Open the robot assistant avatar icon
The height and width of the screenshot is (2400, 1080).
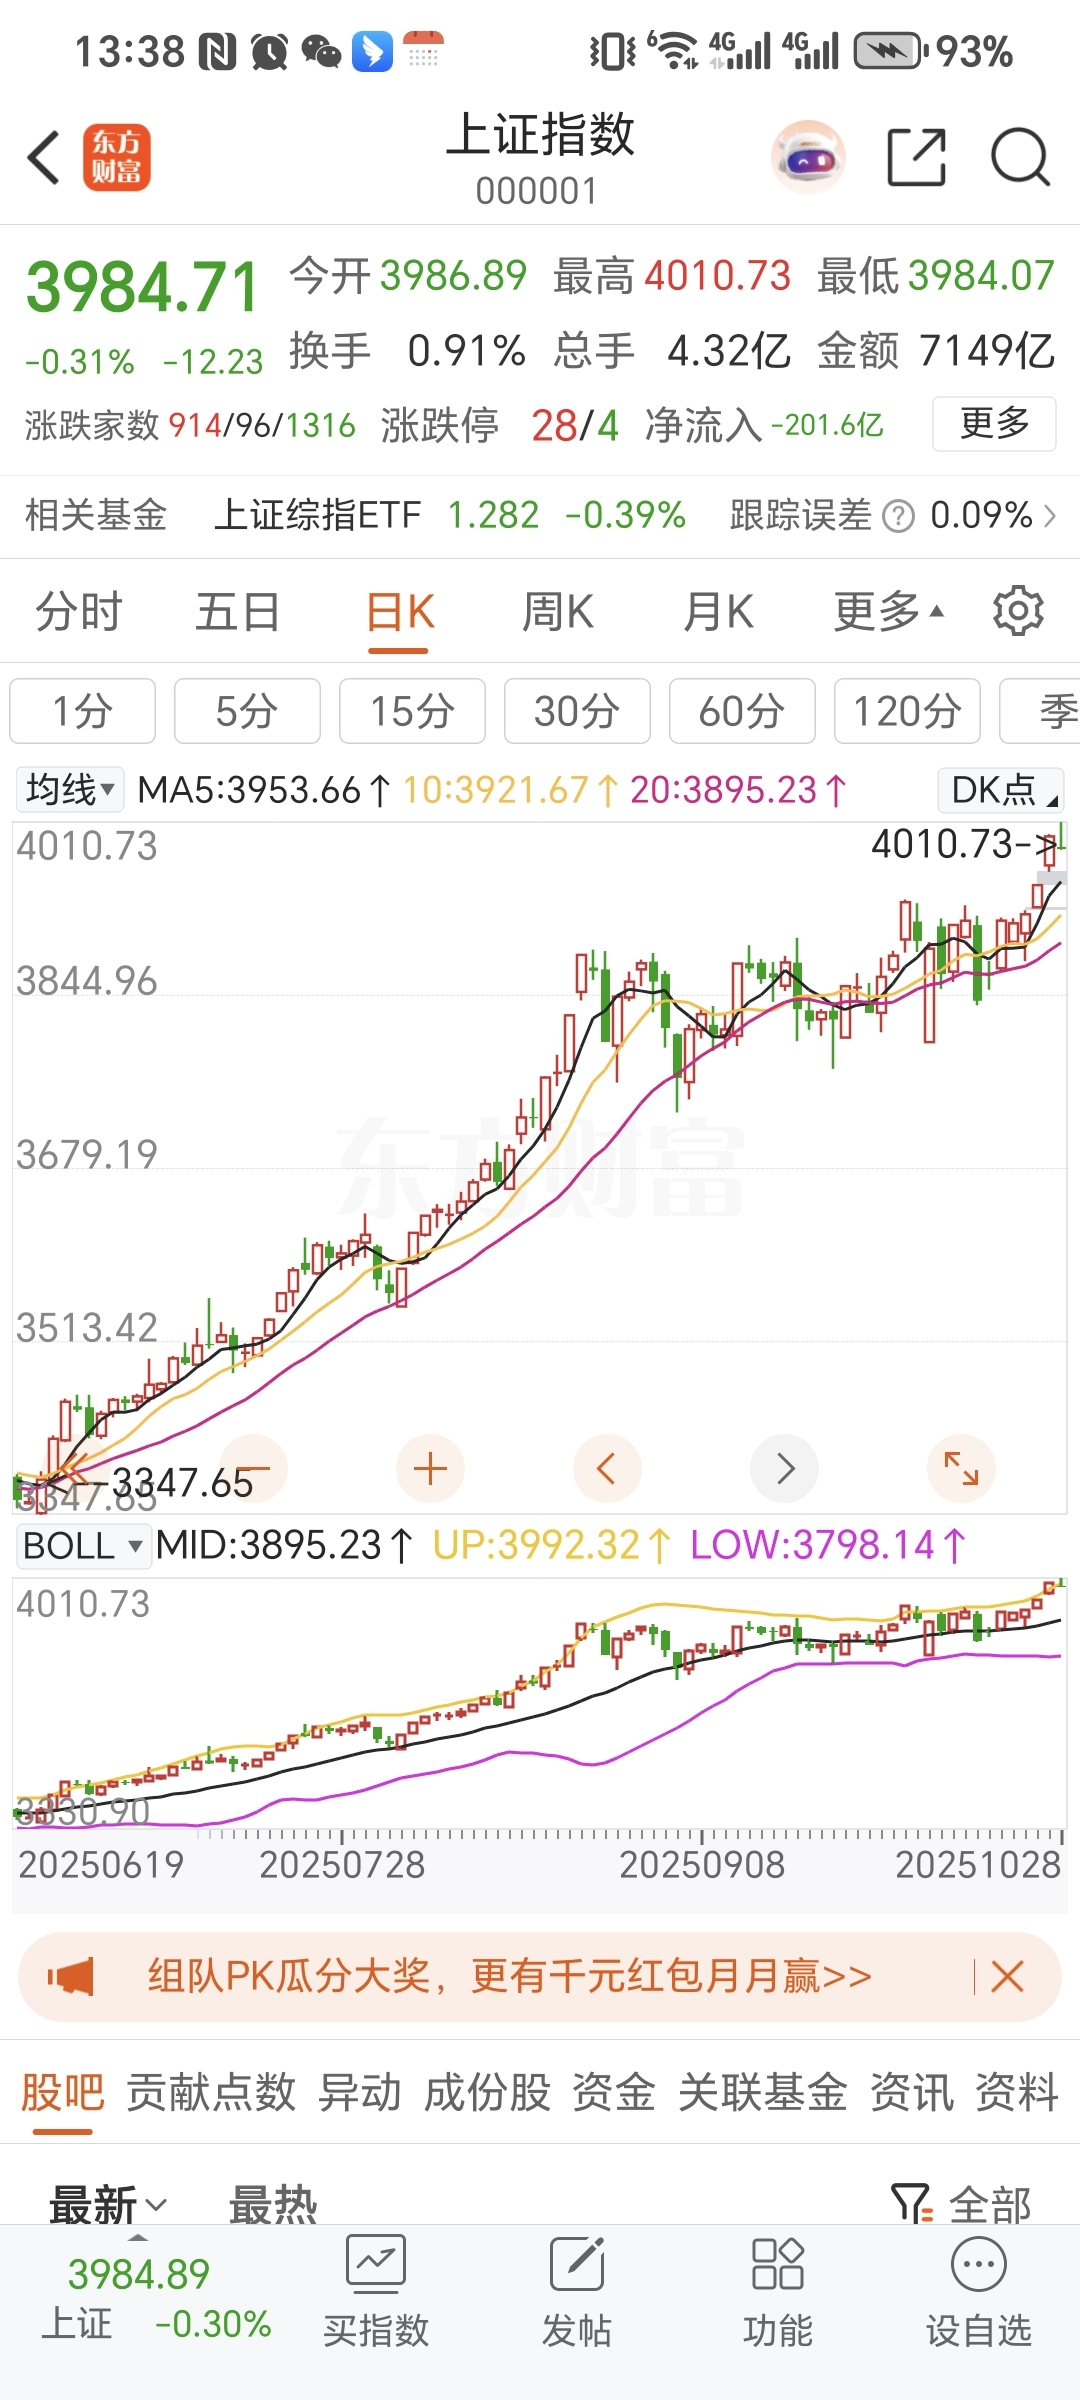pos(808,158)
